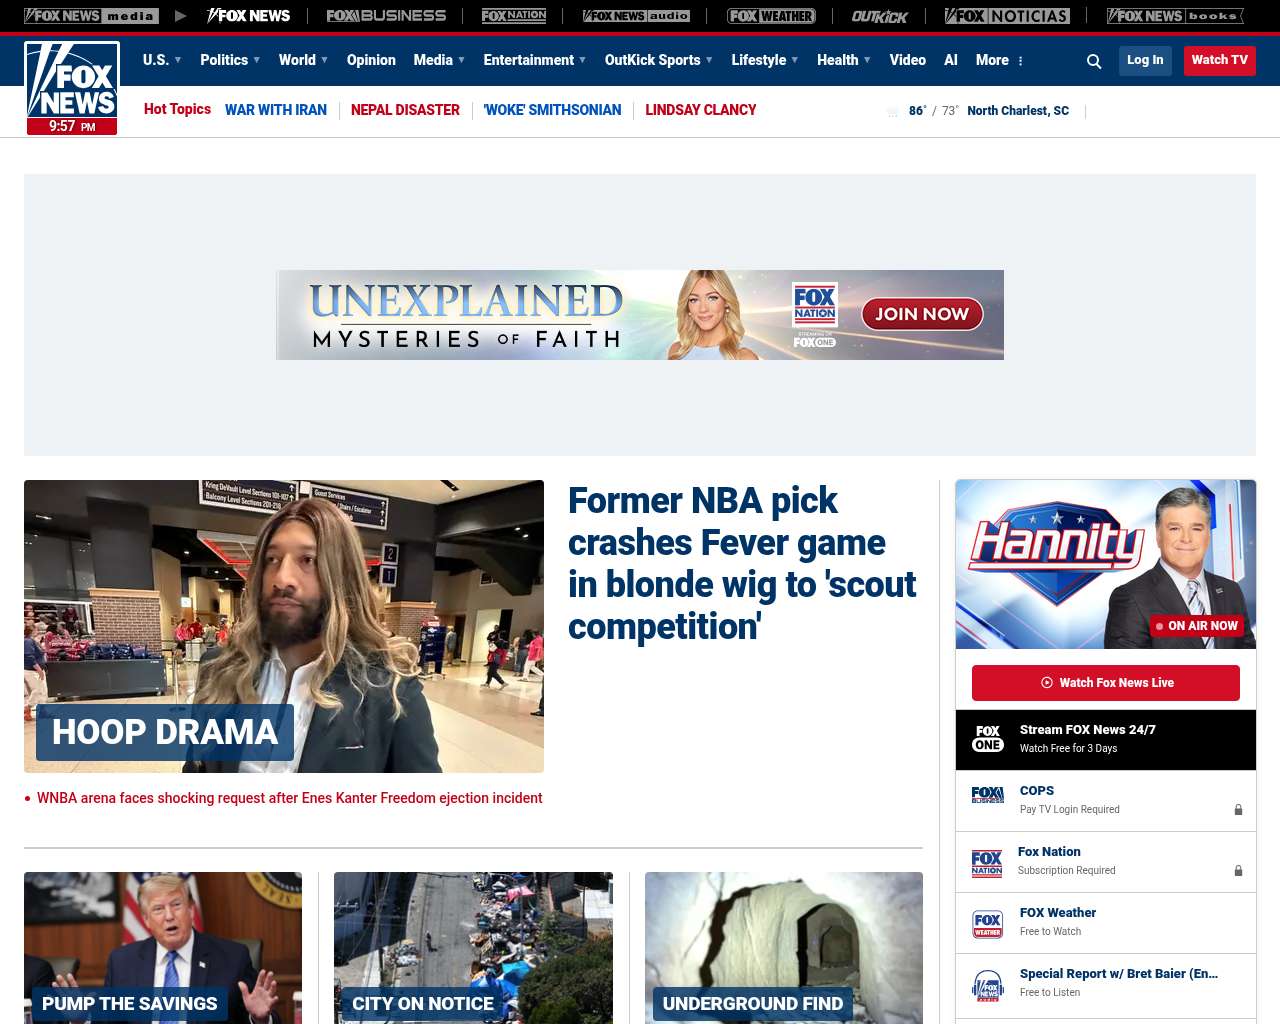Open HOOP DRAMA story image

click(x=284, y=626)
